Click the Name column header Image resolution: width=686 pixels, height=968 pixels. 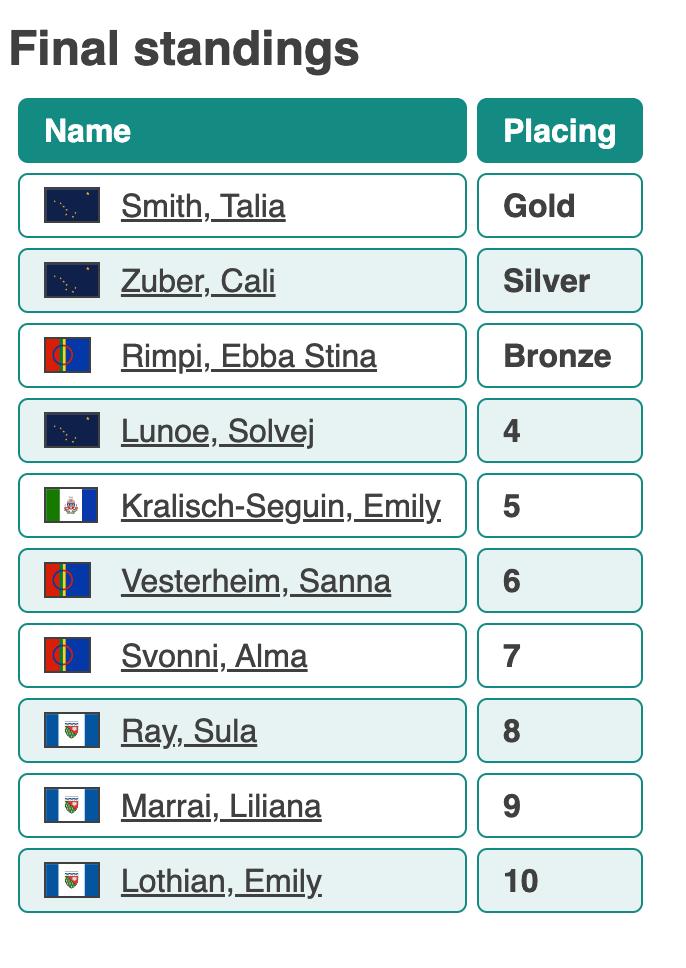point(242,131)
